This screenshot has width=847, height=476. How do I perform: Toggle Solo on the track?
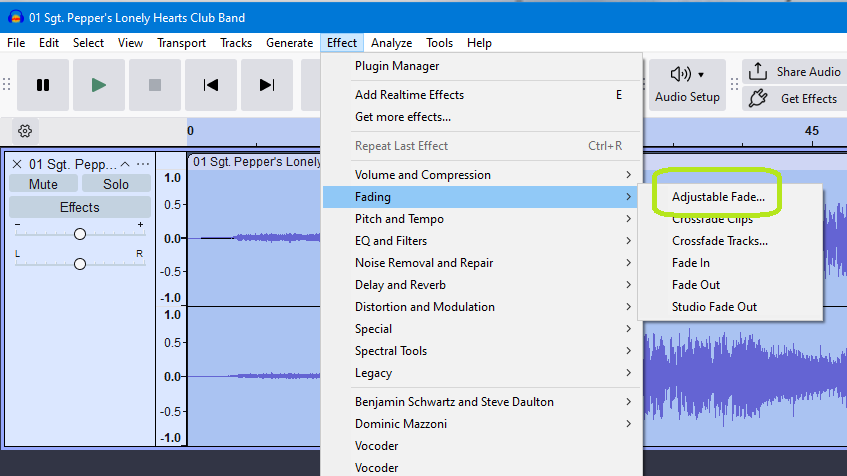click(116, 184)
